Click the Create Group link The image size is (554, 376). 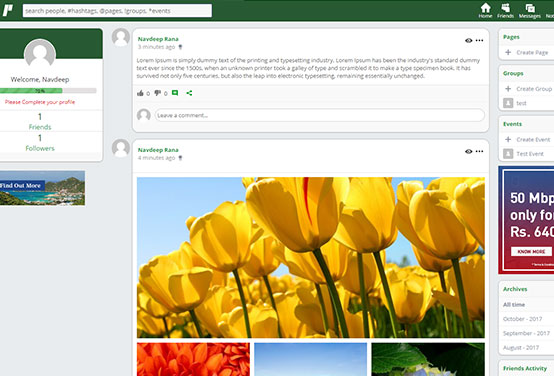534,89
